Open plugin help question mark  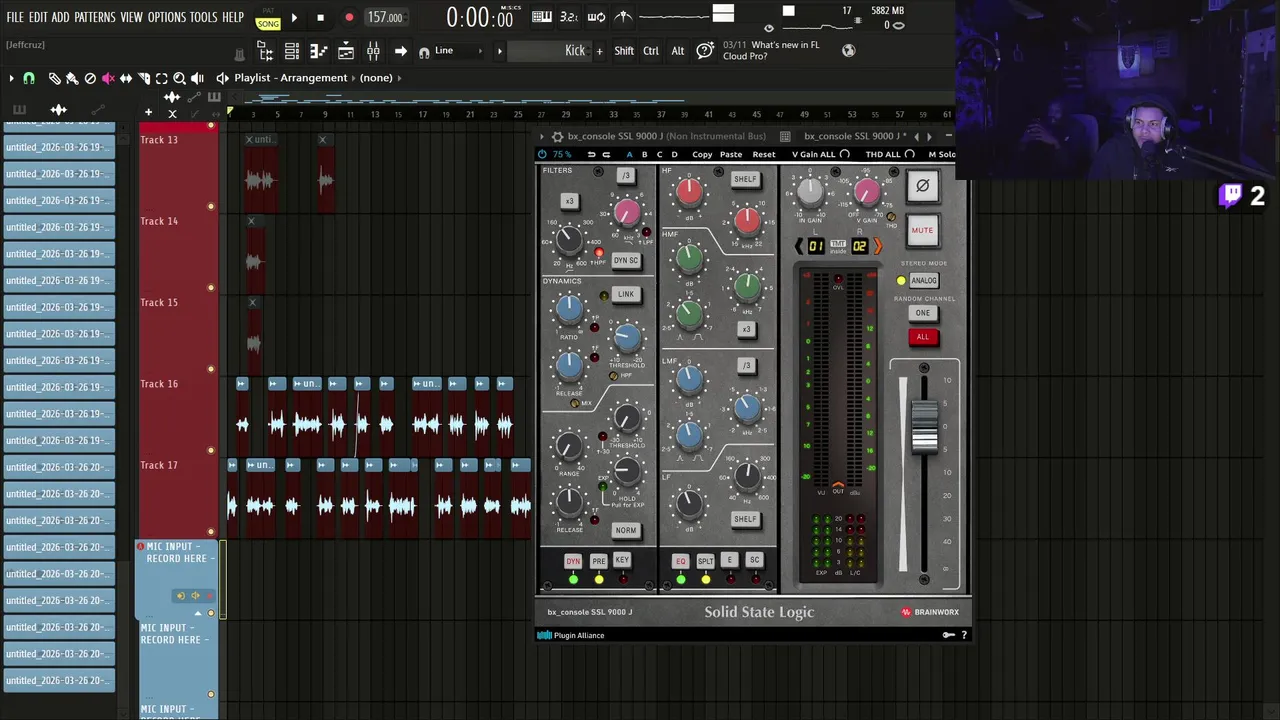tap(964, 635)
